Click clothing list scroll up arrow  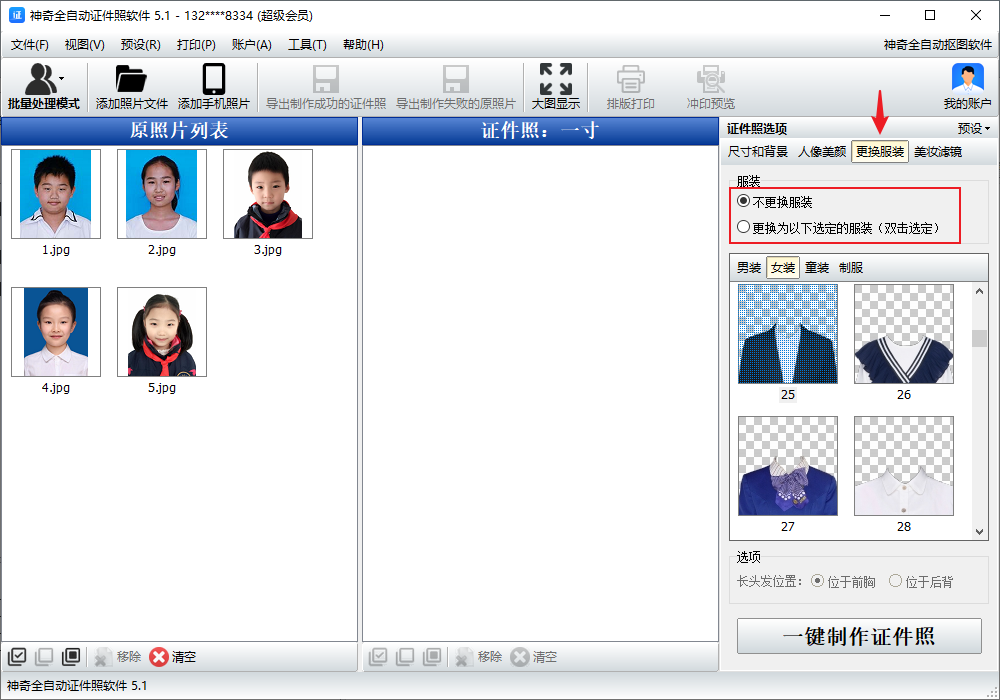coord(980,291)
